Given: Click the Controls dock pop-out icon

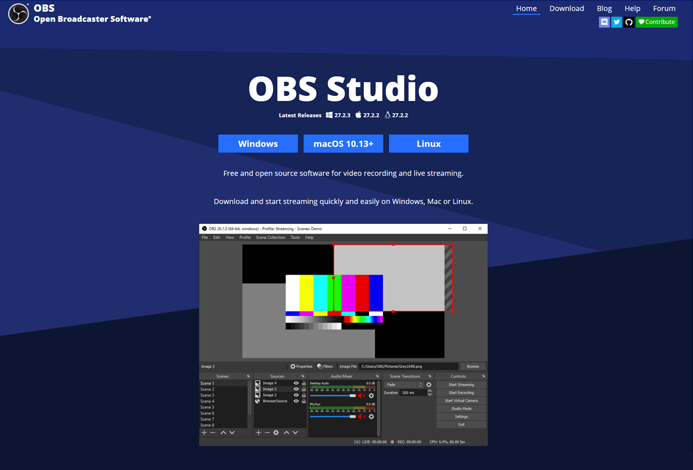Looking at the screenshot, I should point(484,376).
